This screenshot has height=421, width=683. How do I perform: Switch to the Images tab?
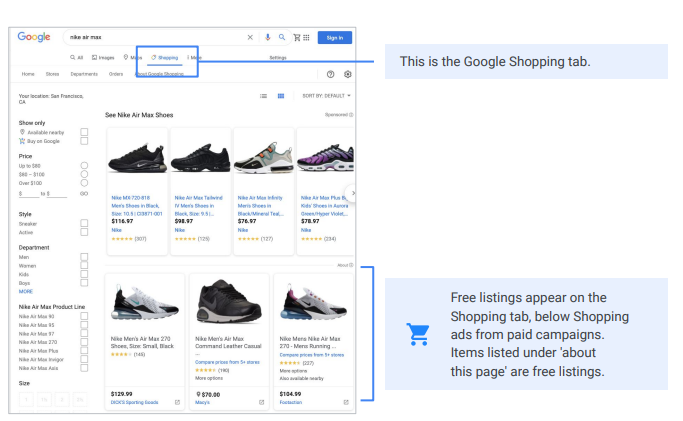click(103, 57)
